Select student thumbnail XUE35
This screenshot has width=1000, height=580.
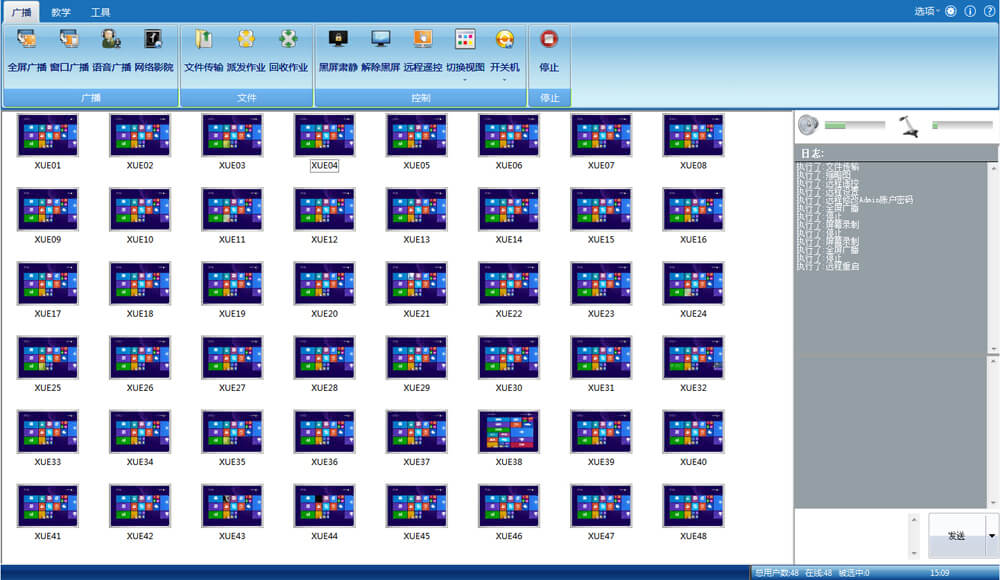[x=232, y=431]
